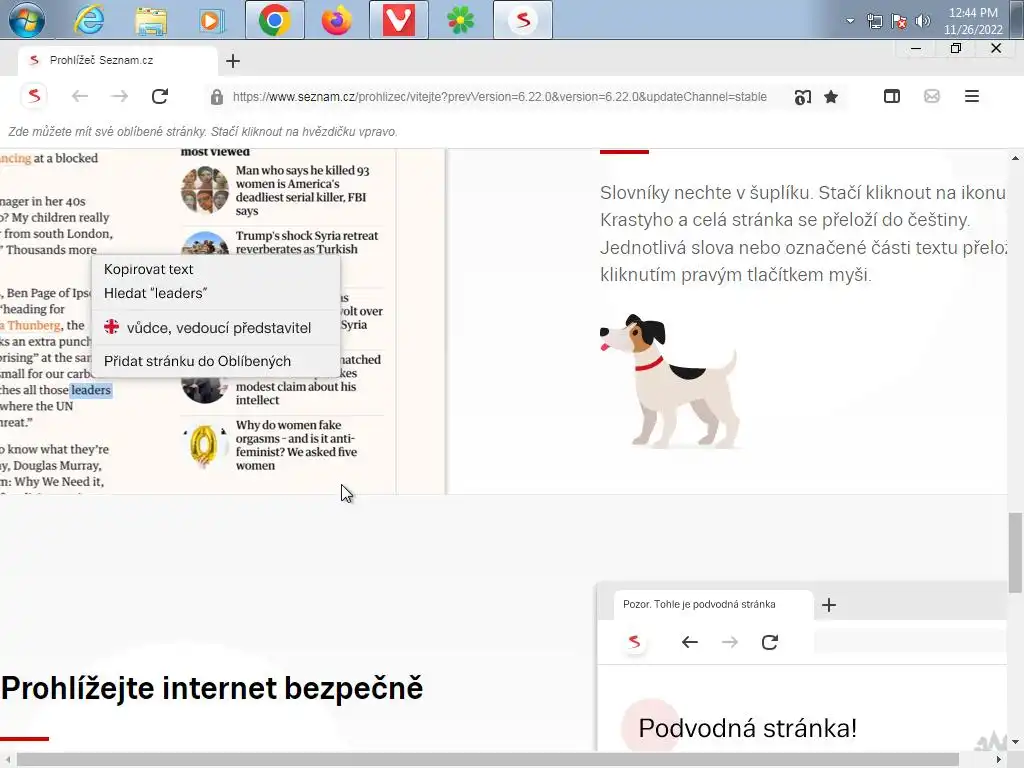Switch to Vivaldi browser in taskbar
The height and width of the screenshot is (768, 1024).
[398, 20]
